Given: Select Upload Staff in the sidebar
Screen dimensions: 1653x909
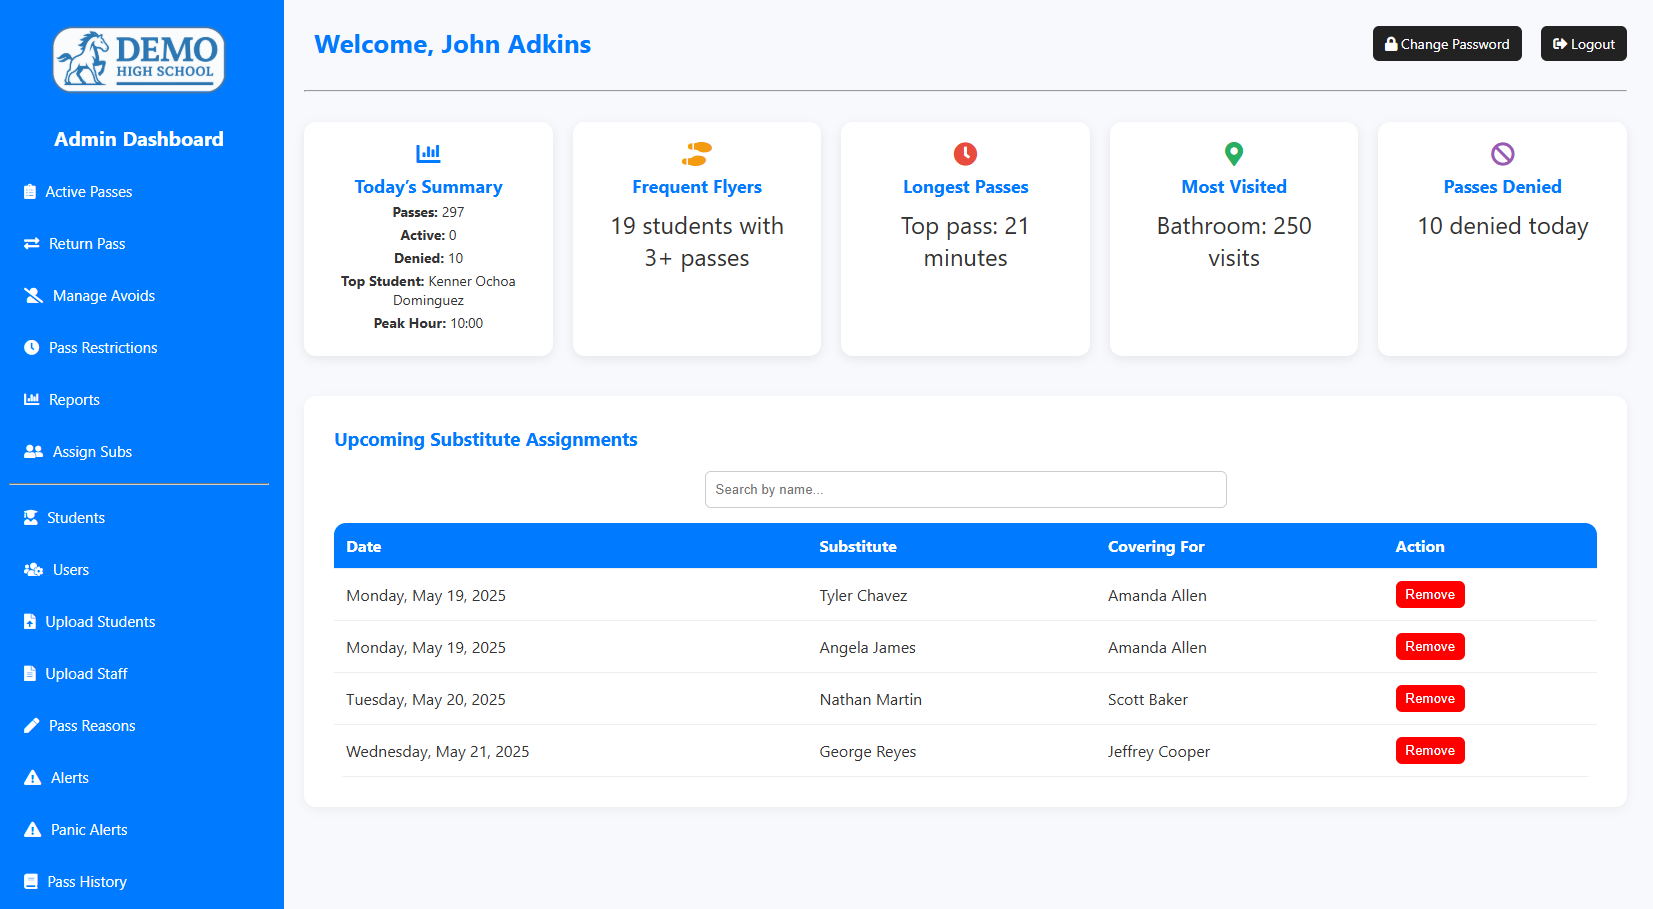Looking at the screenshot, I should [87, 673].
